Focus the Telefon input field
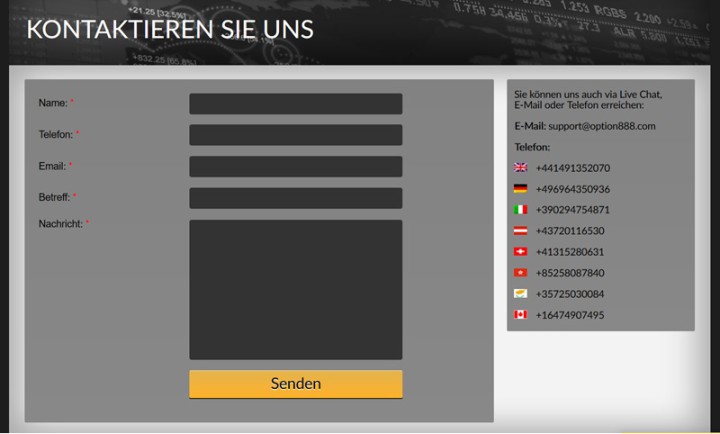The width and height of the screenshot is (720, 434). pos(296,135)
